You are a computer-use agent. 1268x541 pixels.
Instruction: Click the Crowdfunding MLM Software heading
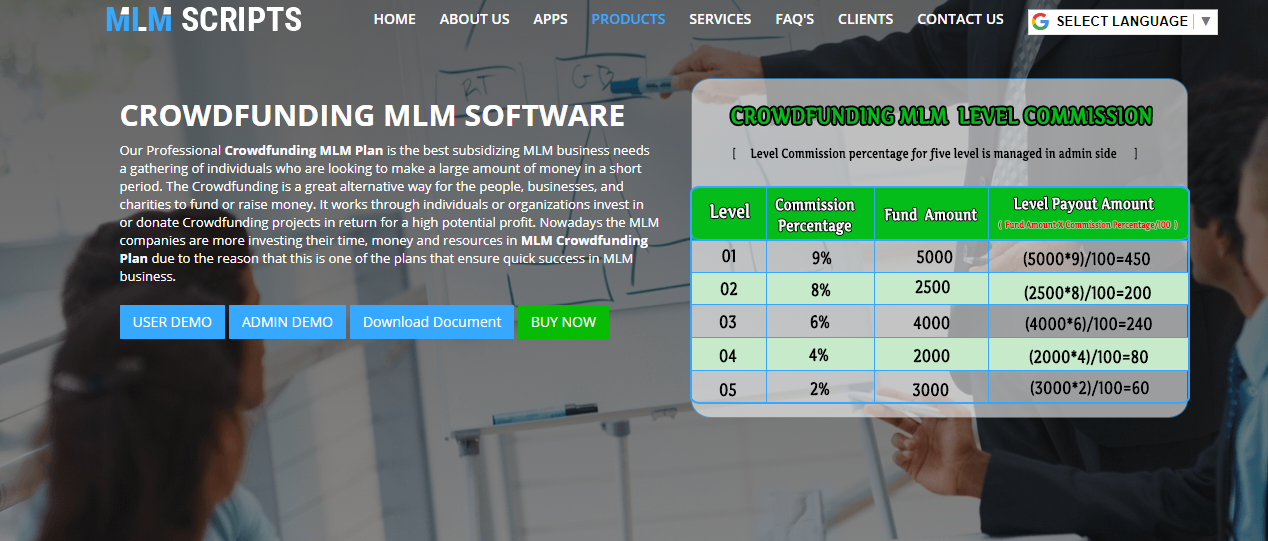[x=372, y=115]
